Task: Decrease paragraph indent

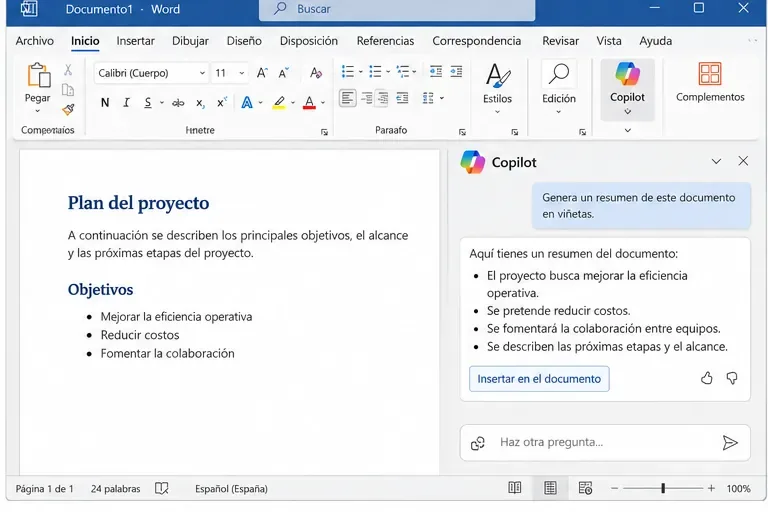Action: tap(435, 72)
